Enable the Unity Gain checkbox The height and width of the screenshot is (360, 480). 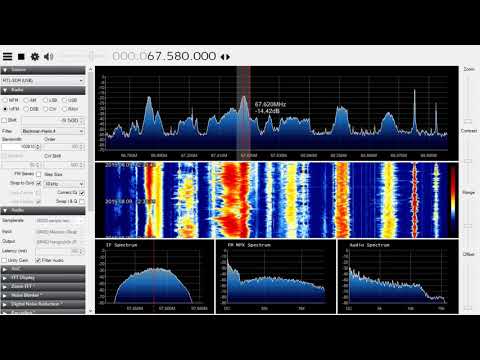point(4,260)
